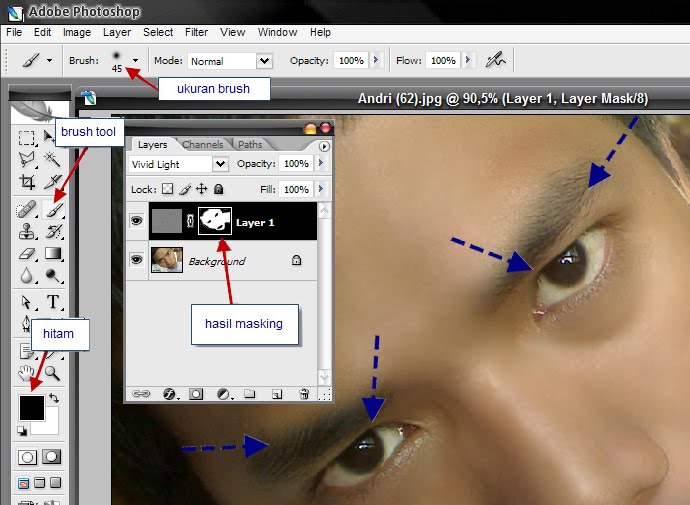The width and height of the screenshot is (690, 505).
Task: Switch to the Paths tab
Action: pos(250,144)
